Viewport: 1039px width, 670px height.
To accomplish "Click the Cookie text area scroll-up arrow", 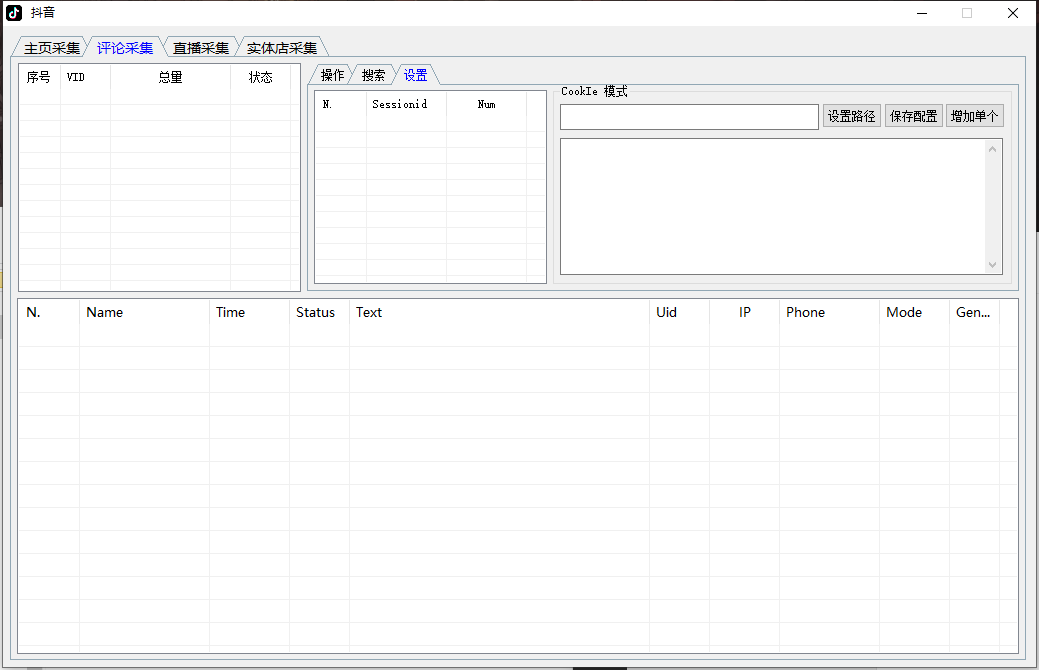I will 992,150.
